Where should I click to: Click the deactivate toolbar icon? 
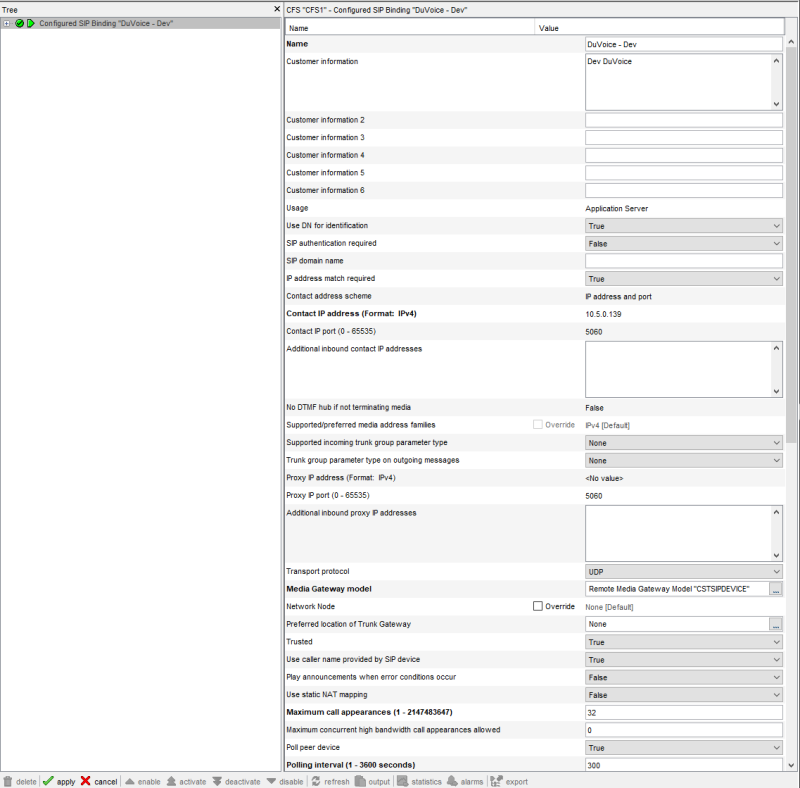pyautogui.click(x=217, y=781)
